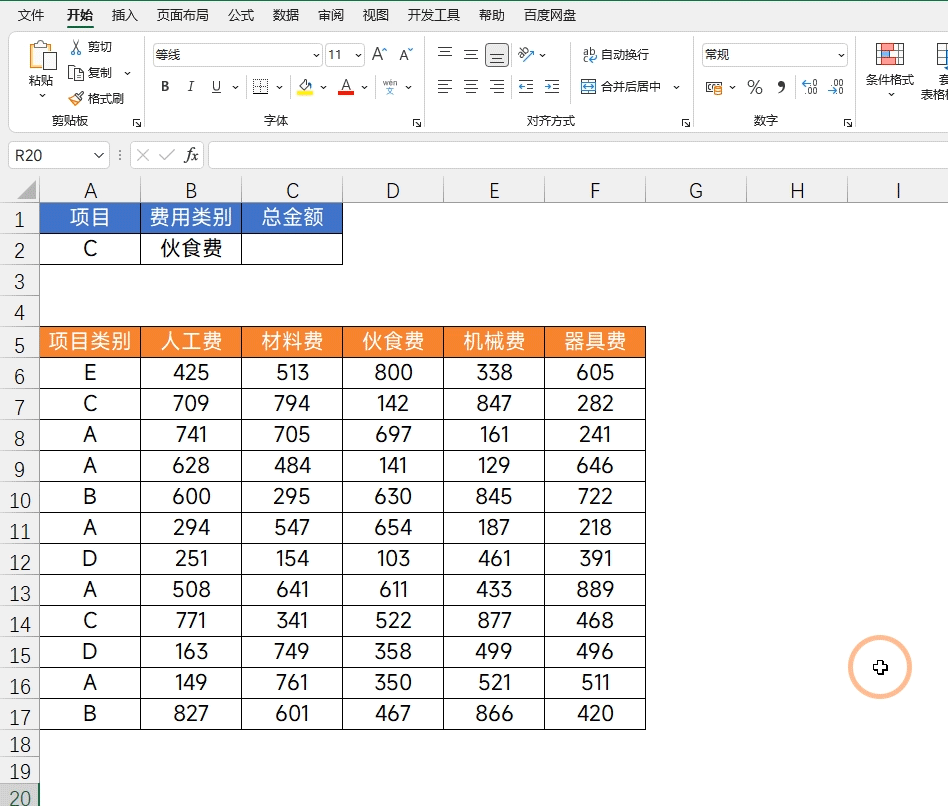Click inside the formula bar
This screenshot has width=948, height=806.
click(x=577, y=155)
